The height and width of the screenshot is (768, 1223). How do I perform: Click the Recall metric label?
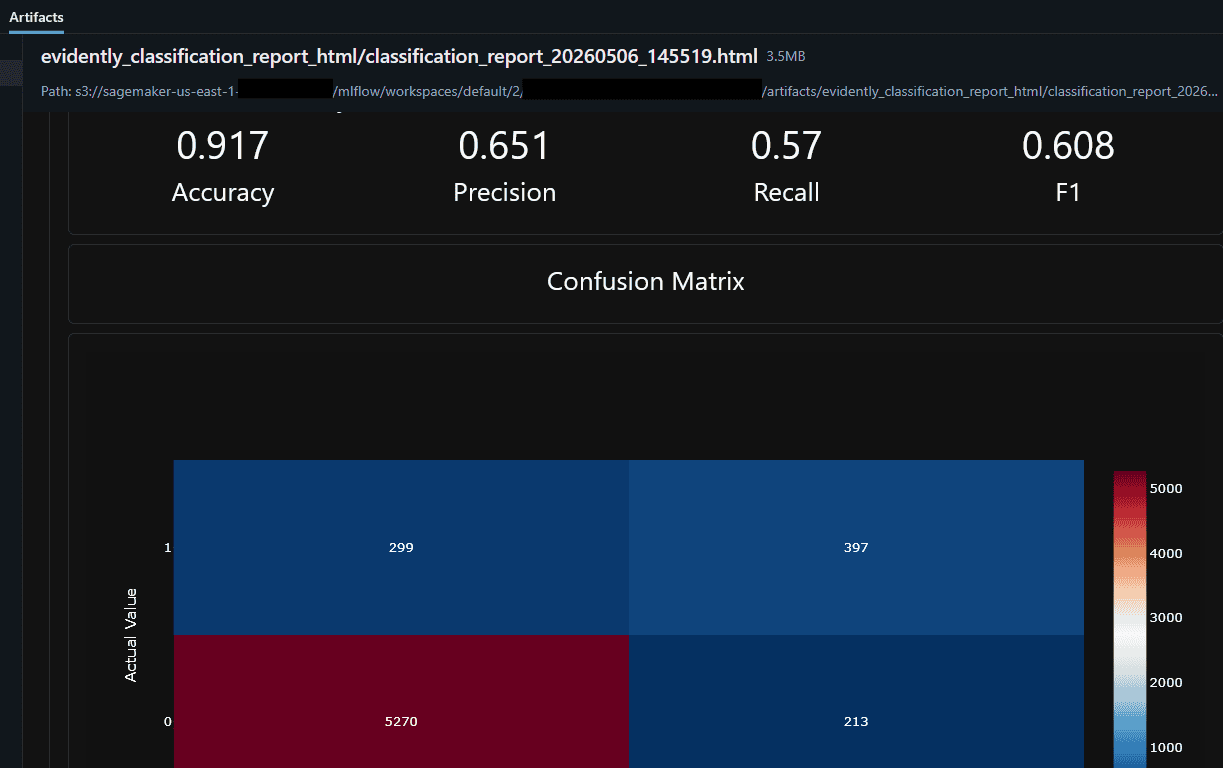pos(786,193)
